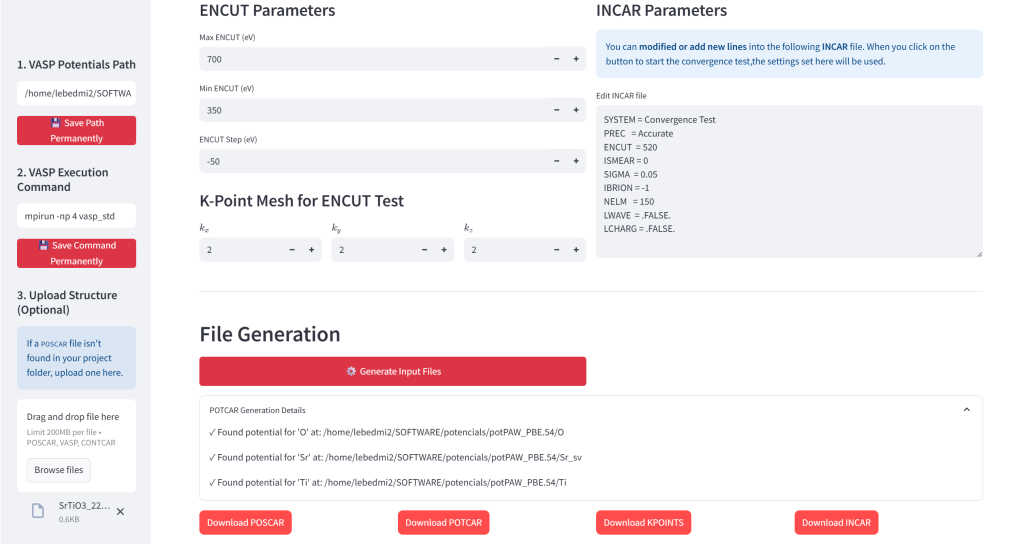Screen dimensions: 1024x544
Task: Download the POTCAR file
Action: point(443,522)
